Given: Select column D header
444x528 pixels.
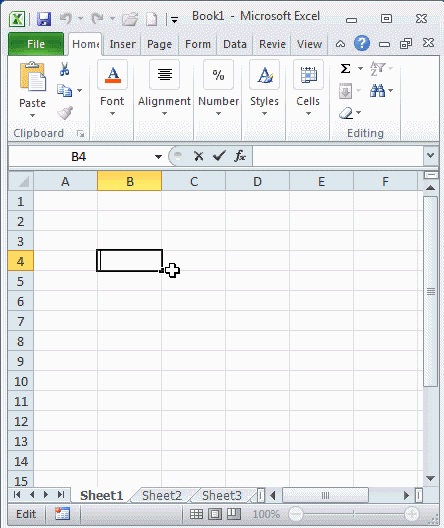Looking at the screenshot, I should coord(258,182).
